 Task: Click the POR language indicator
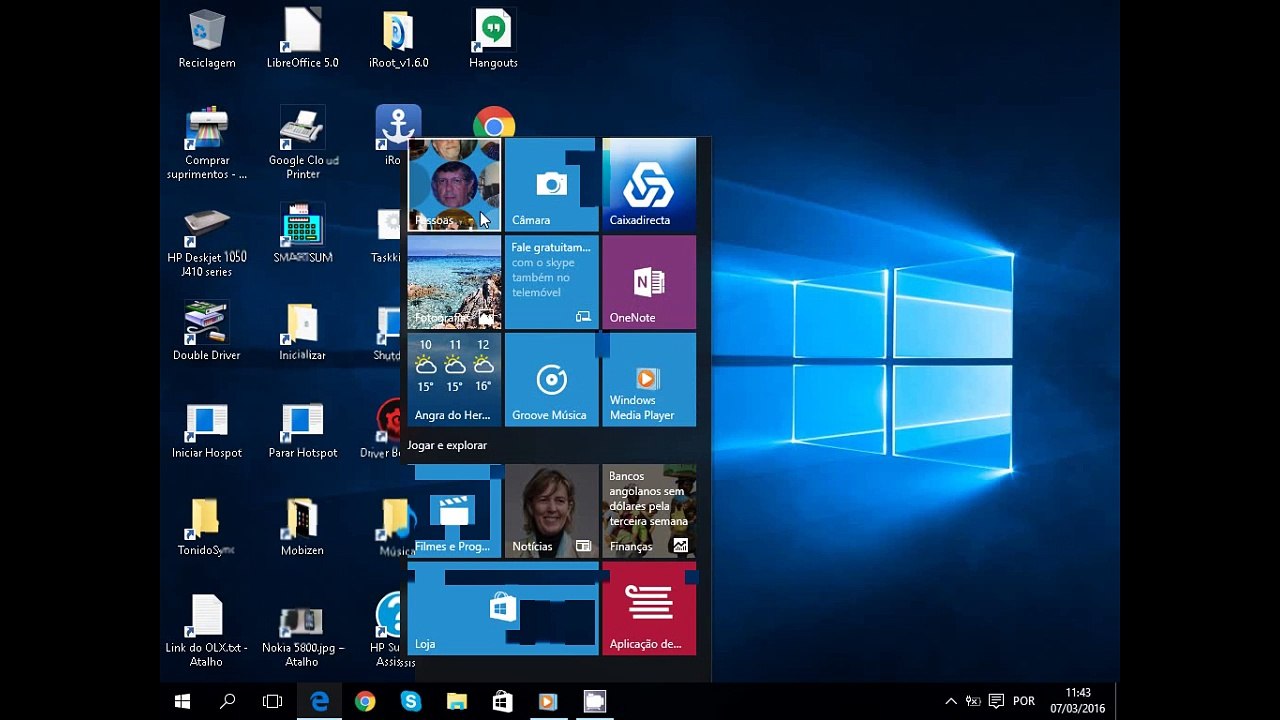pyautogui.click(x=1024, y=701)
